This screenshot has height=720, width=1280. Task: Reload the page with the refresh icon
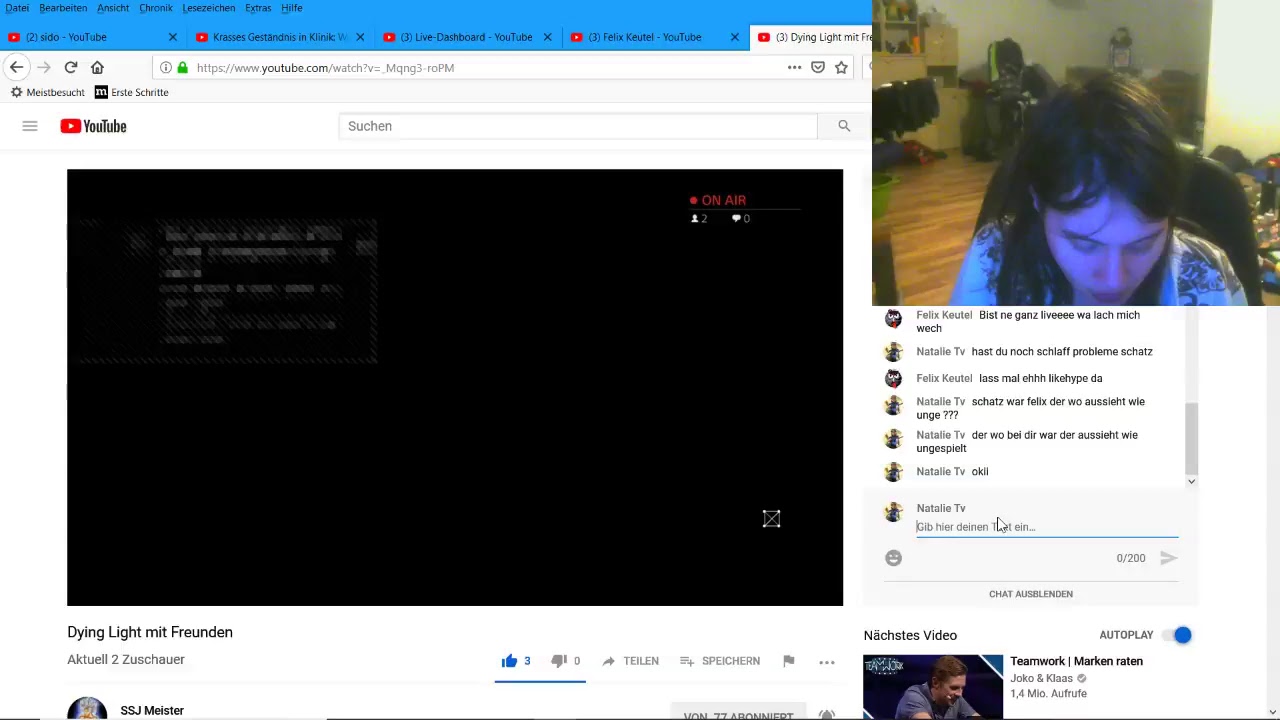[70, 67]
